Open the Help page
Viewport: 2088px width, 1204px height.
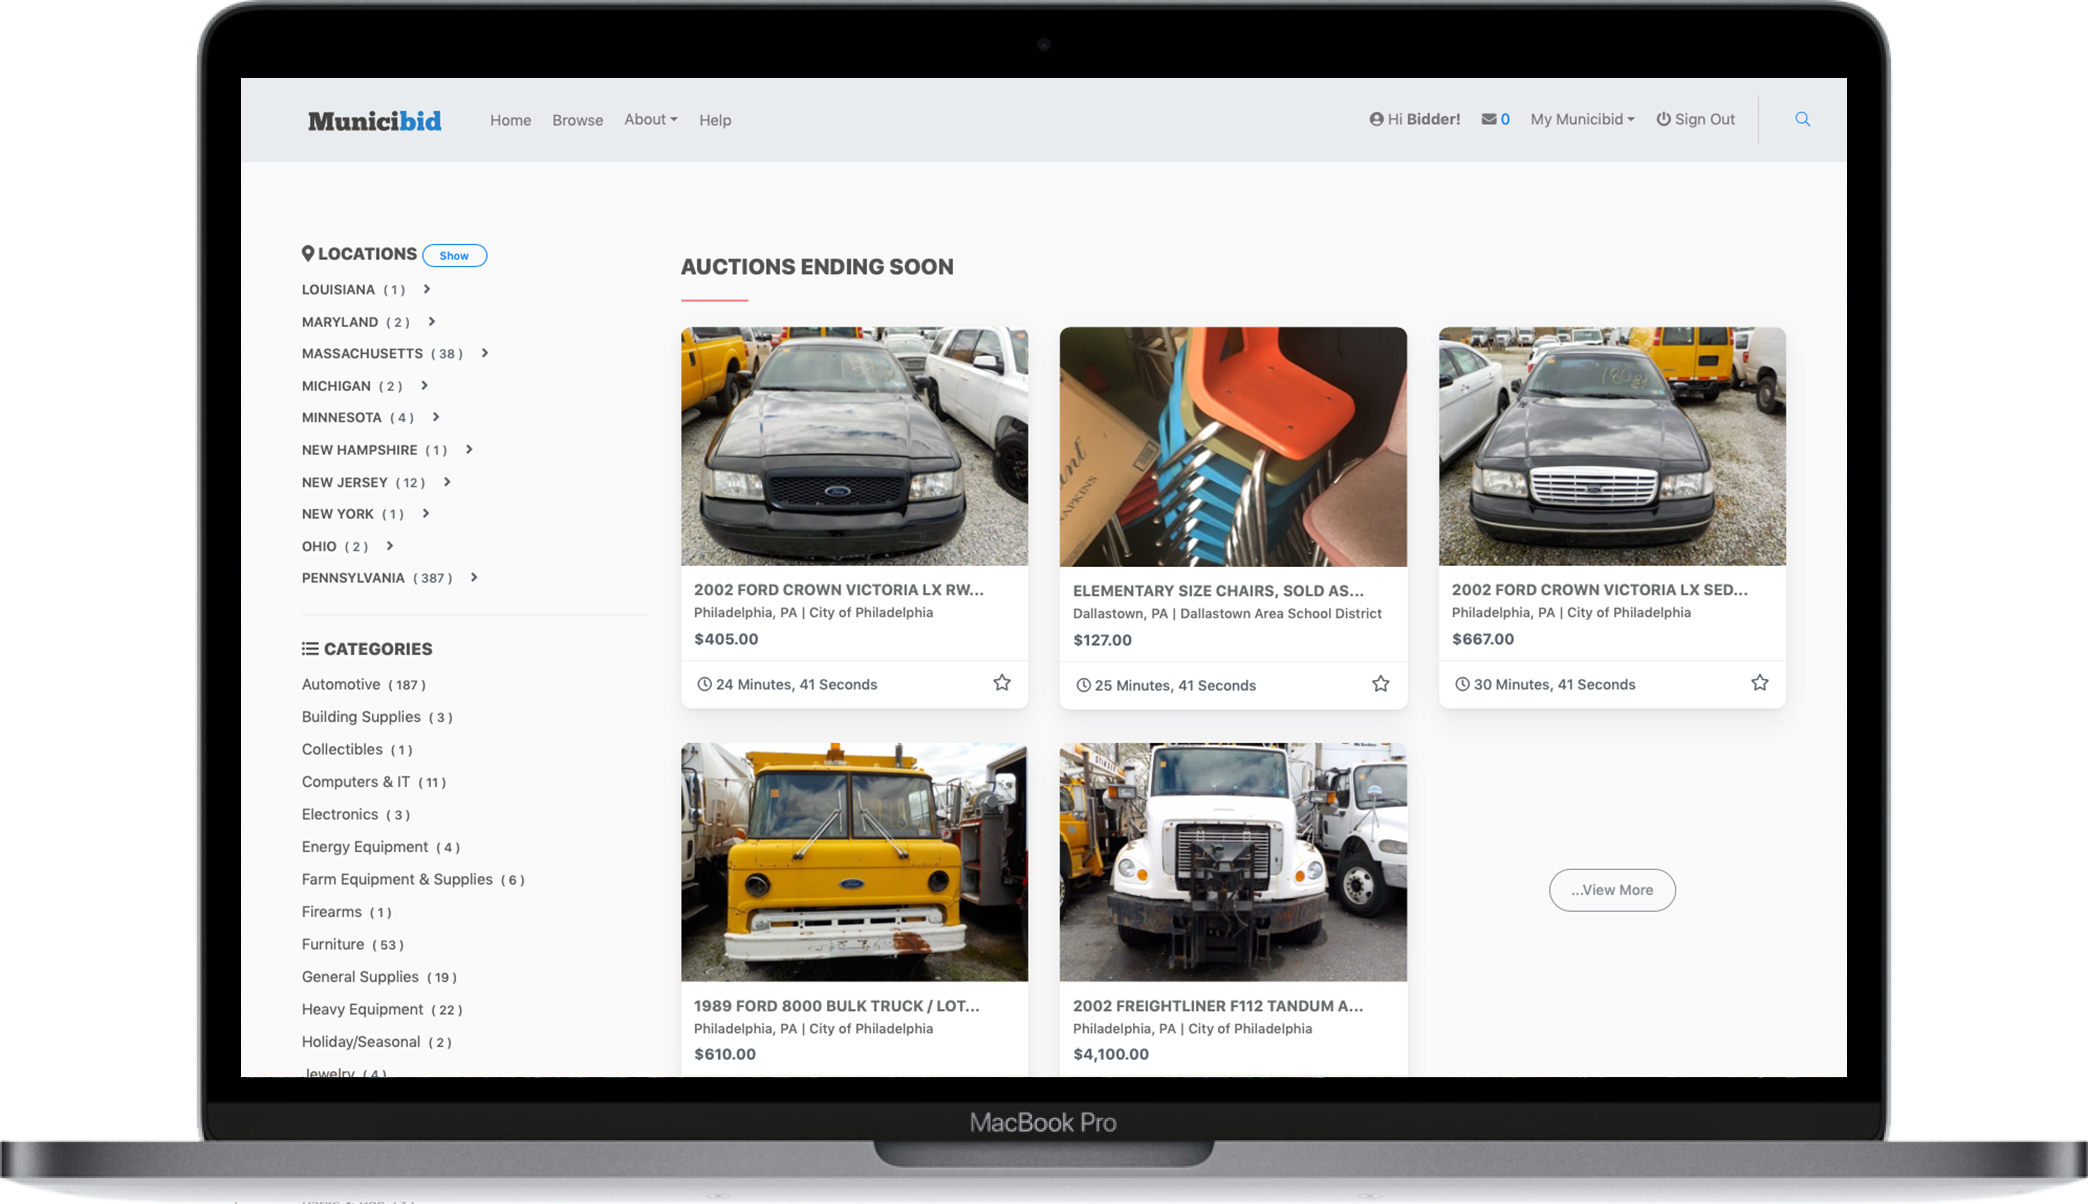(x=715, y=120)
